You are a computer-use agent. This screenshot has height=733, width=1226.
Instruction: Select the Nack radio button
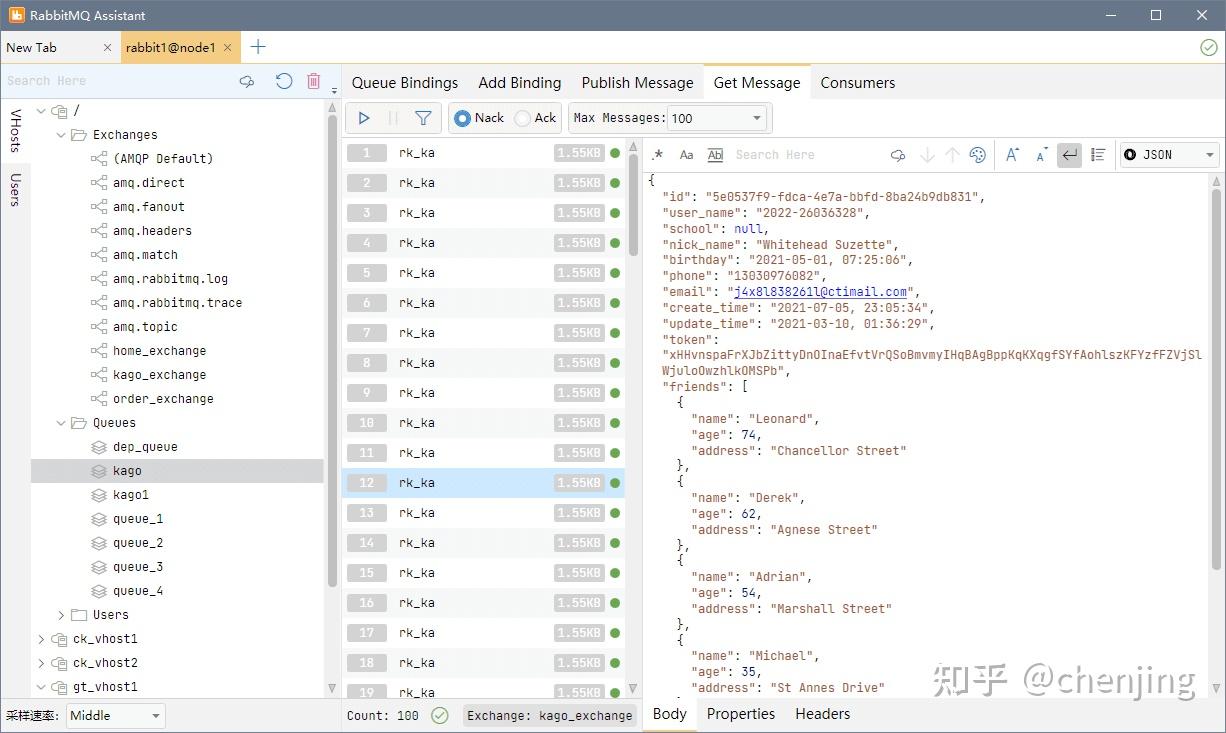[462, 118]
